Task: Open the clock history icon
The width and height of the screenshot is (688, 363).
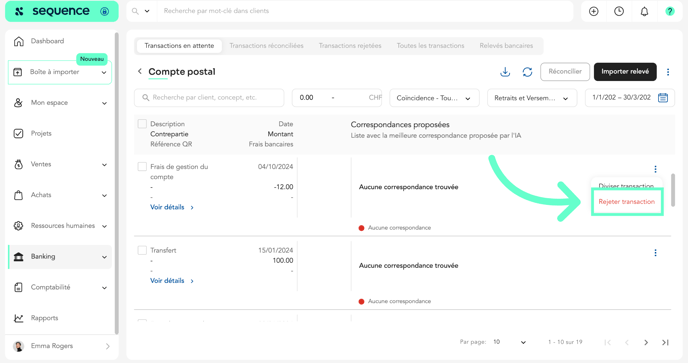Action: click(619, 11)
